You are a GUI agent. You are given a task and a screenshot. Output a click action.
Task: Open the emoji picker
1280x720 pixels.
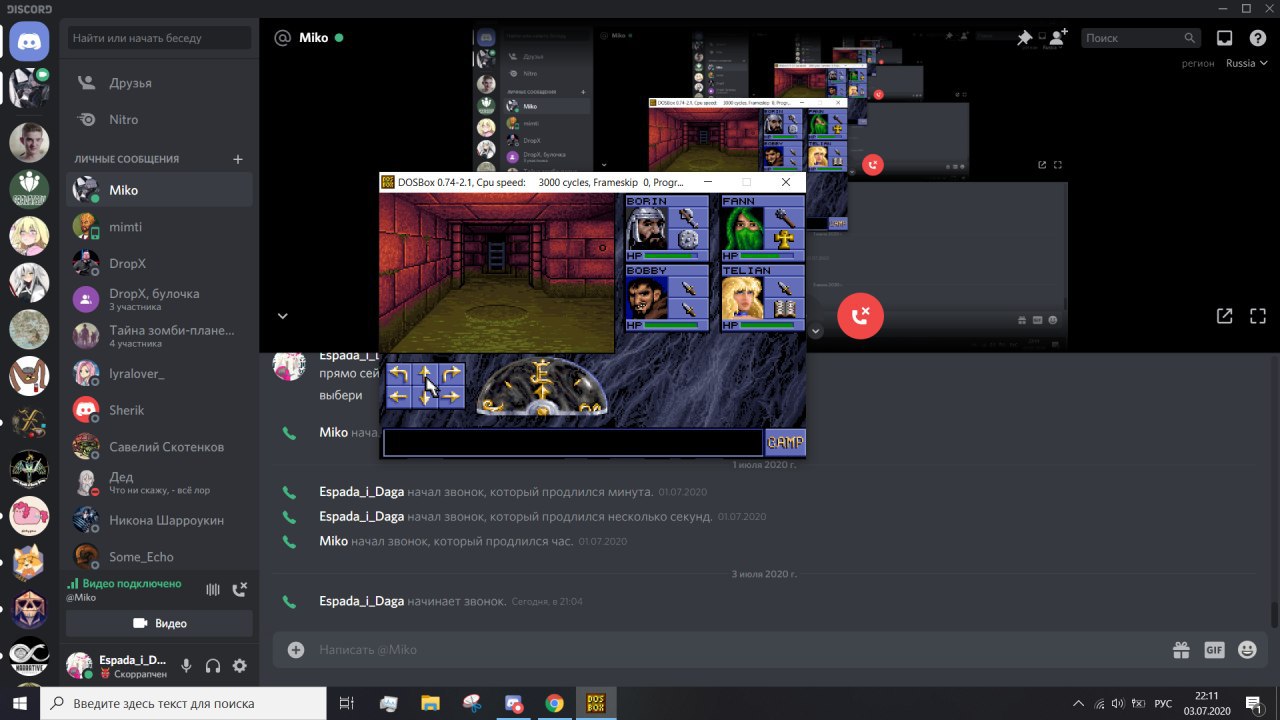coord(1247,650)
